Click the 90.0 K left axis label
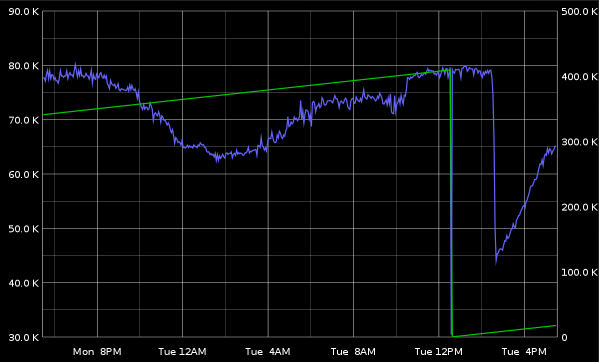This screenshot has height=362, width=599. [x=23, y=12]
